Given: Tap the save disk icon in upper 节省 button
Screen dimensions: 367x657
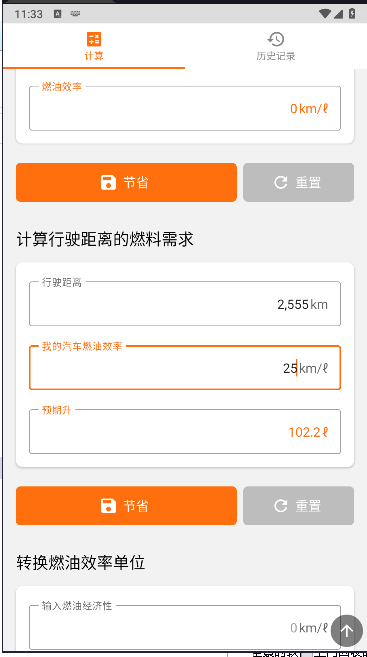Looking at the screenshot, I should click(108, 183).
